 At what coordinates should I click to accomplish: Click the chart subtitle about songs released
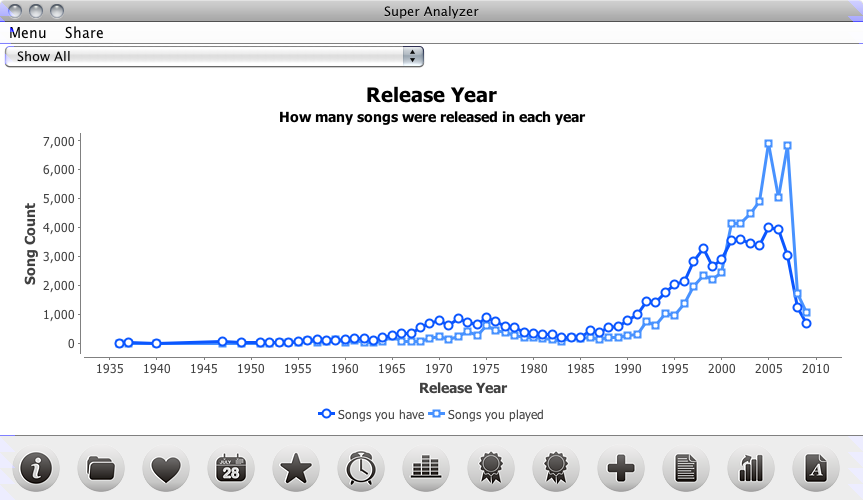(432, 117)
